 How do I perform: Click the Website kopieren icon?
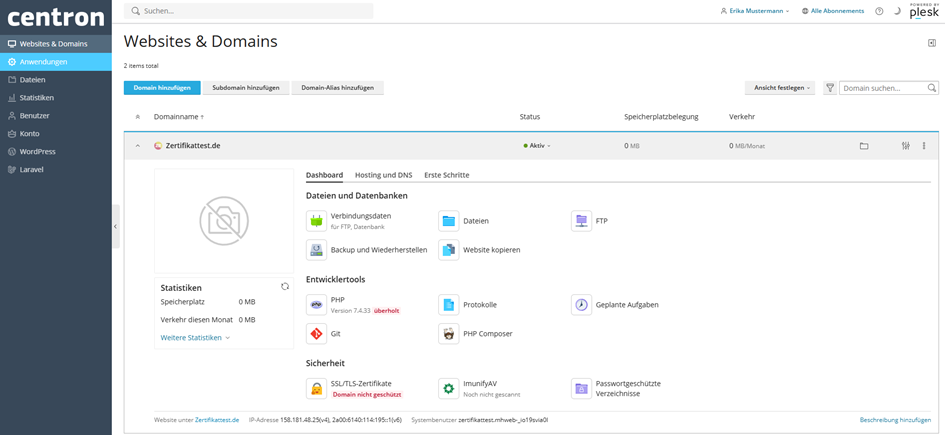pos(449,250)
